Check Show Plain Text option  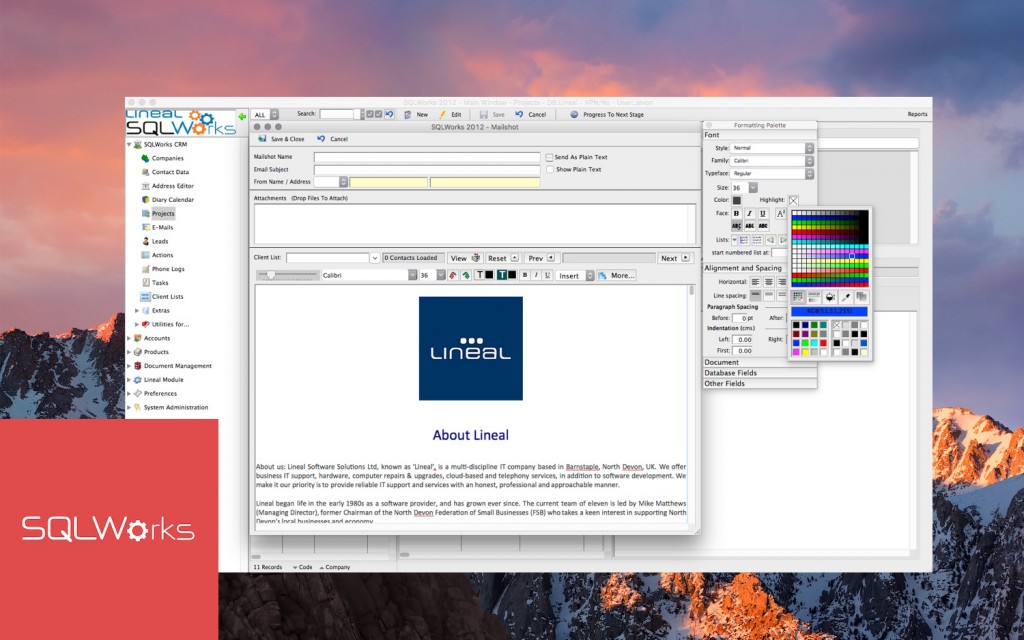[x=550, y=168]
